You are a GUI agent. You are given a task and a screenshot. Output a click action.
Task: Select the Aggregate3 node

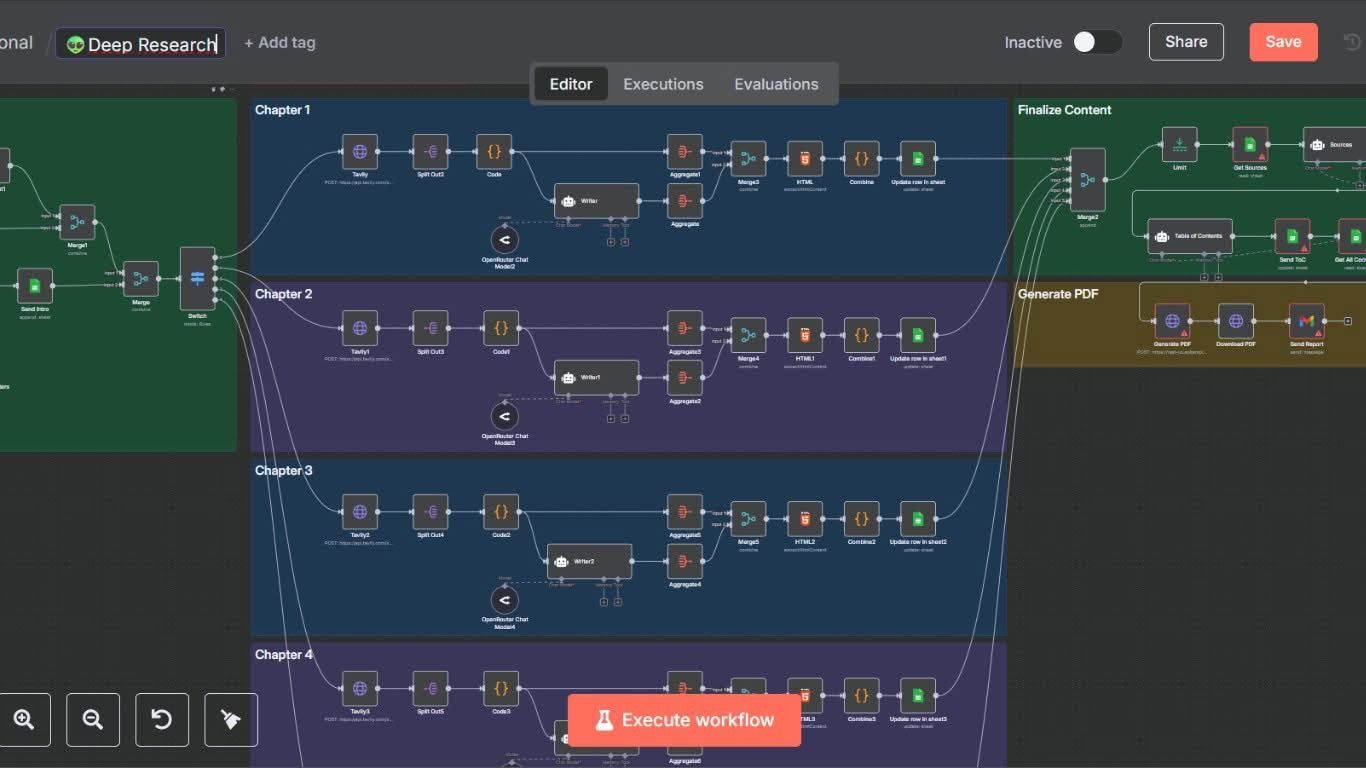pyautogui.click(x=685, y=328)
